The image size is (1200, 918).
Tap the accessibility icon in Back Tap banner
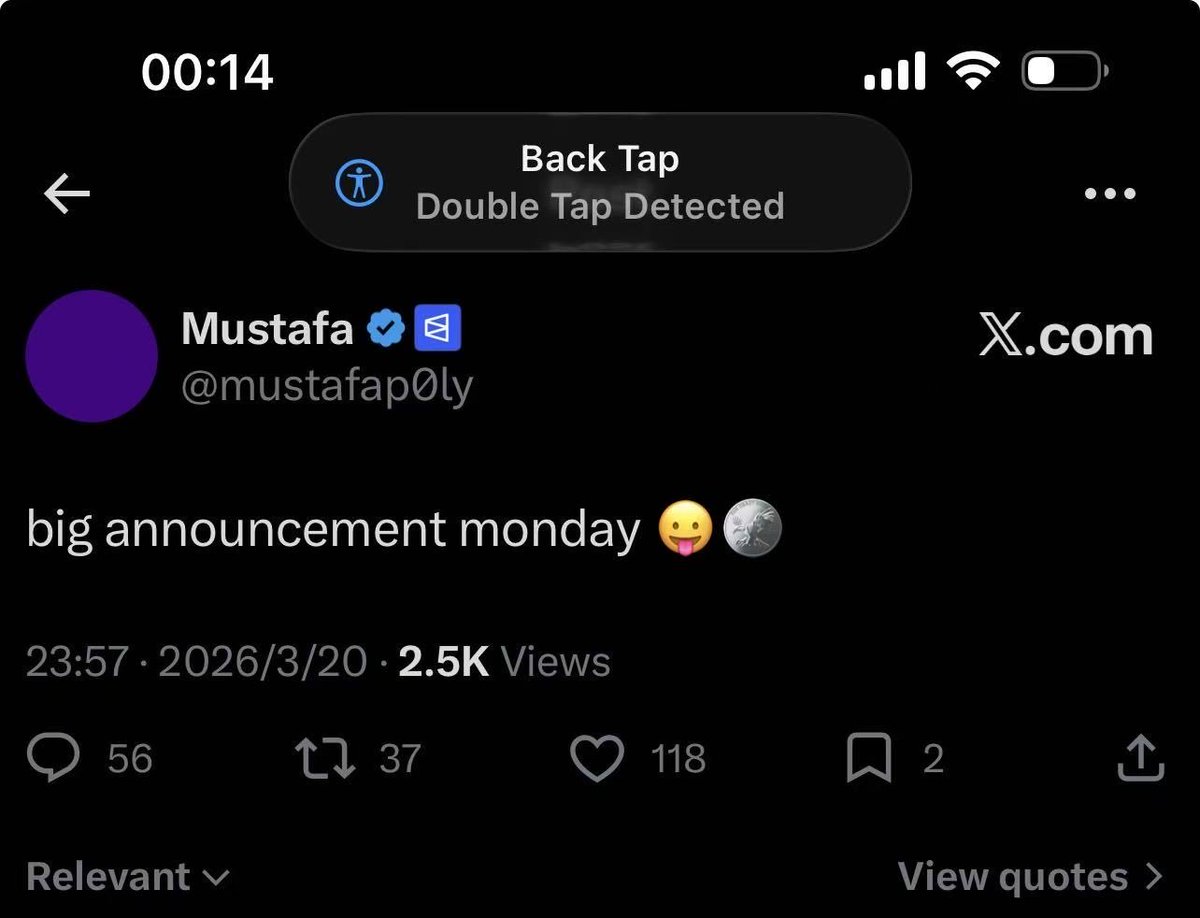click(x=358, y=183)
